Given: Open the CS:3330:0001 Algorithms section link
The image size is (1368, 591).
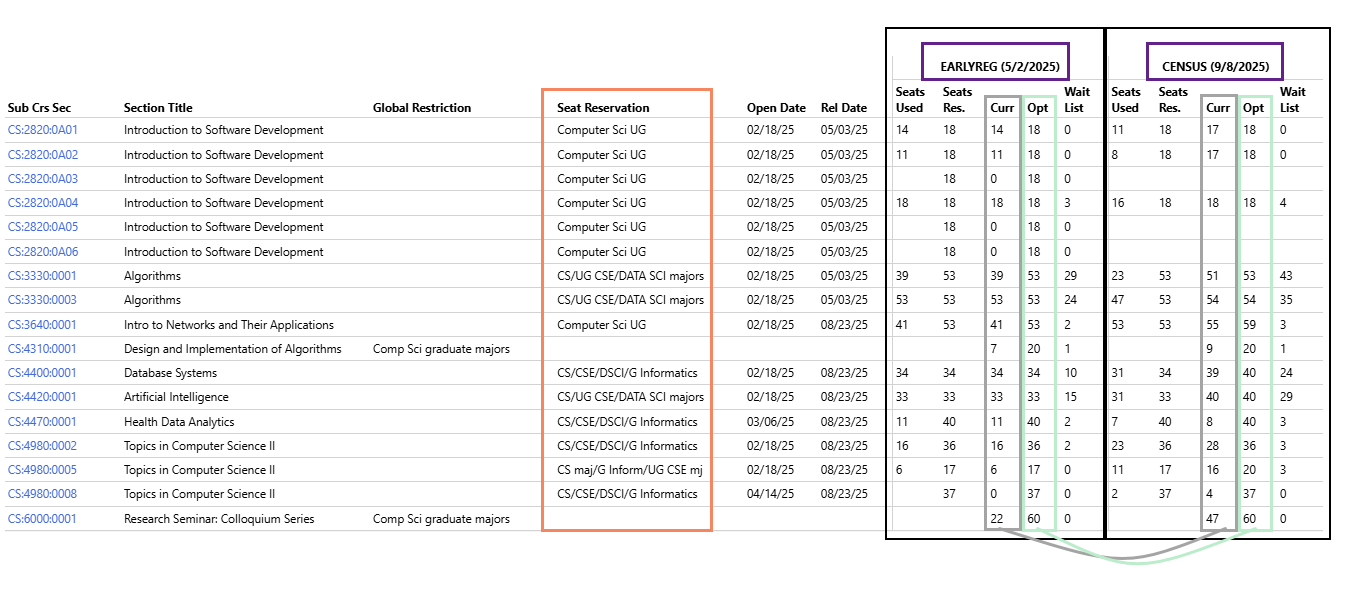Looking at the screenshot, I should (40, 275).
